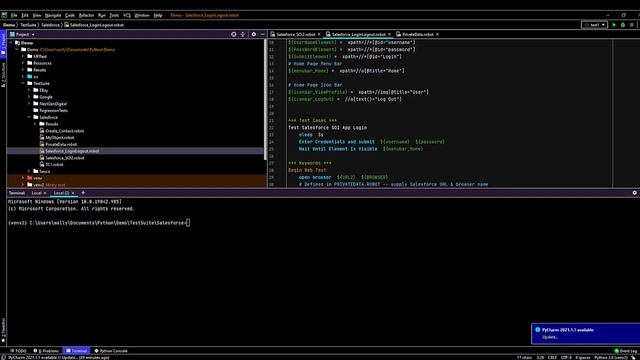Open the VCS menu
Image resolution: width=640 pixels, height=360 pixels.
(x=127, y=15)
